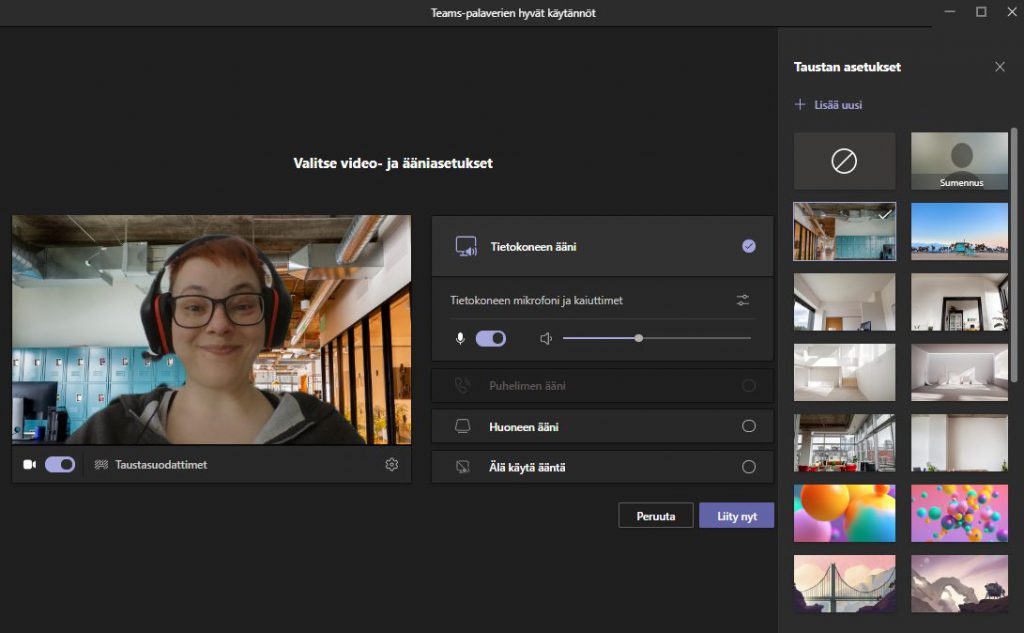This screenshot has height=633, width=1024.
Task: Select the illustrated bridge background
Action: tap(844, 584)
